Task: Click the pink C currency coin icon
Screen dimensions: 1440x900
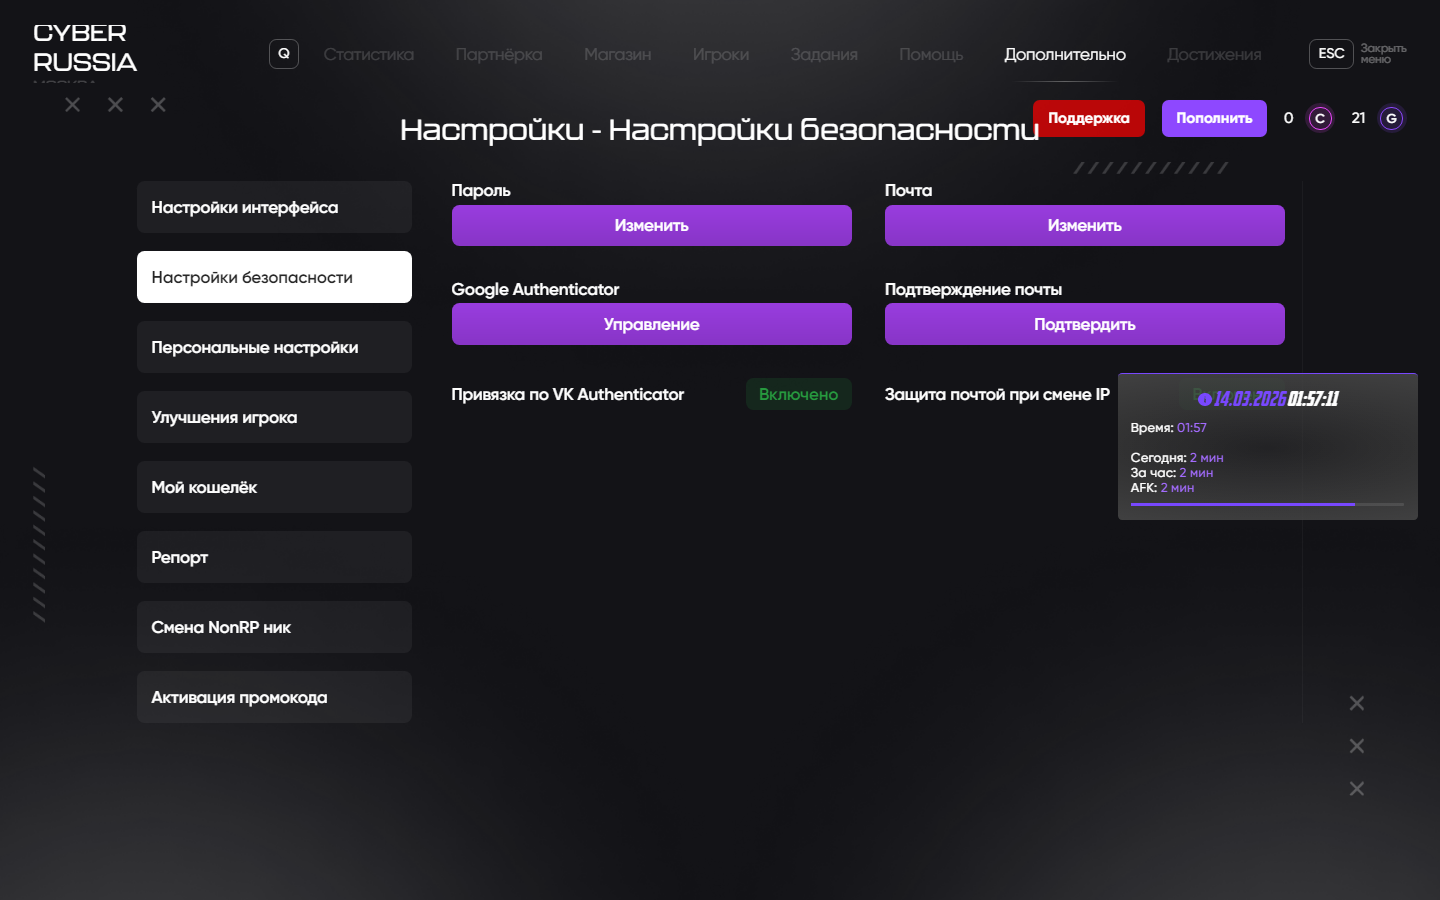Action: click(1320, 119)
